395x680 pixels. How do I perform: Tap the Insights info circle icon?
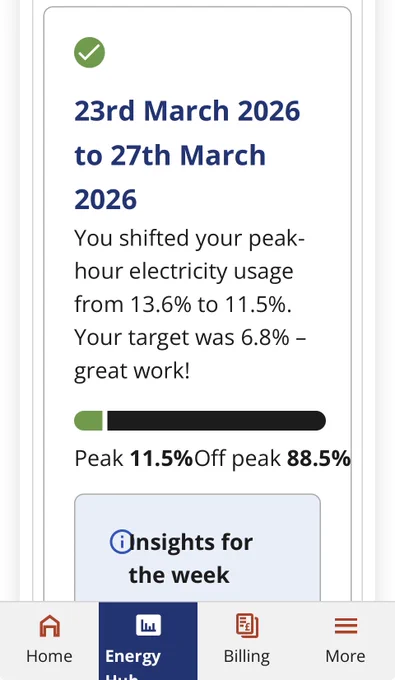tap(121, 542)
